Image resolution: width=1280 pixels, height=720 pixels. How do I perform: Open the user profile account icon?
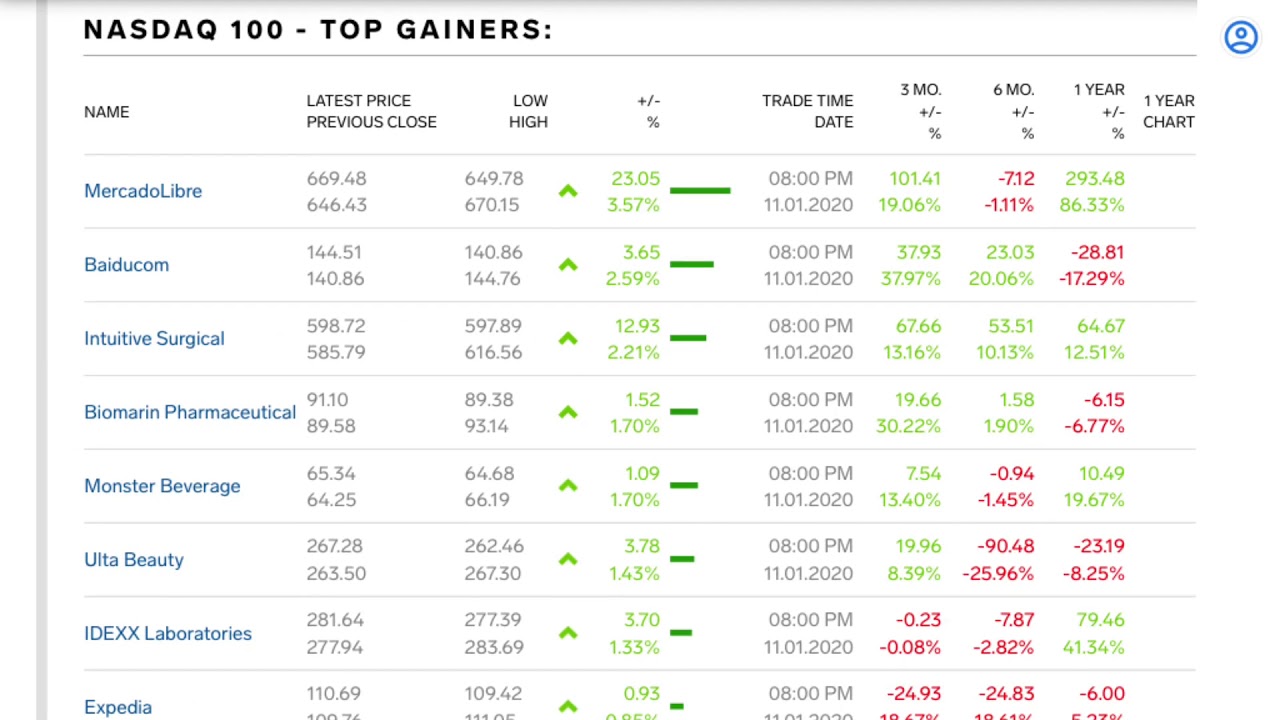(1240, 38)
